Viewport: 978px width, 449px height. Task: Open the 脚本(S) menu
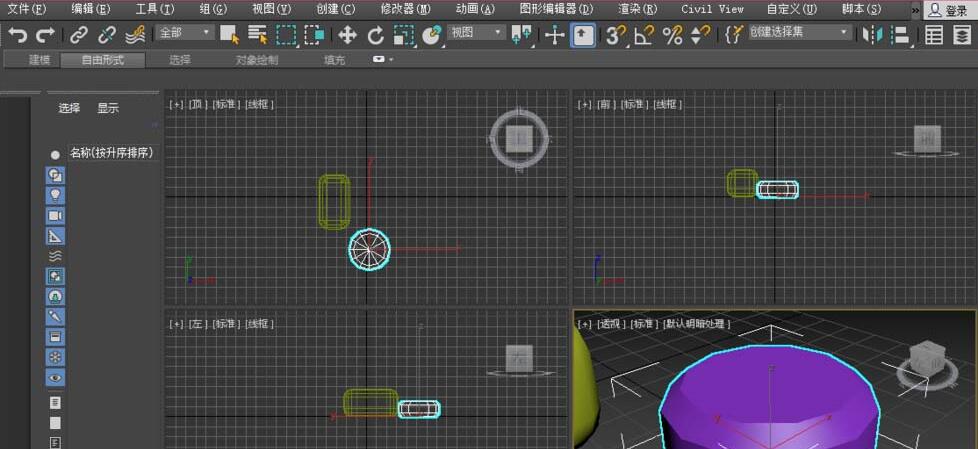(861, 9)
